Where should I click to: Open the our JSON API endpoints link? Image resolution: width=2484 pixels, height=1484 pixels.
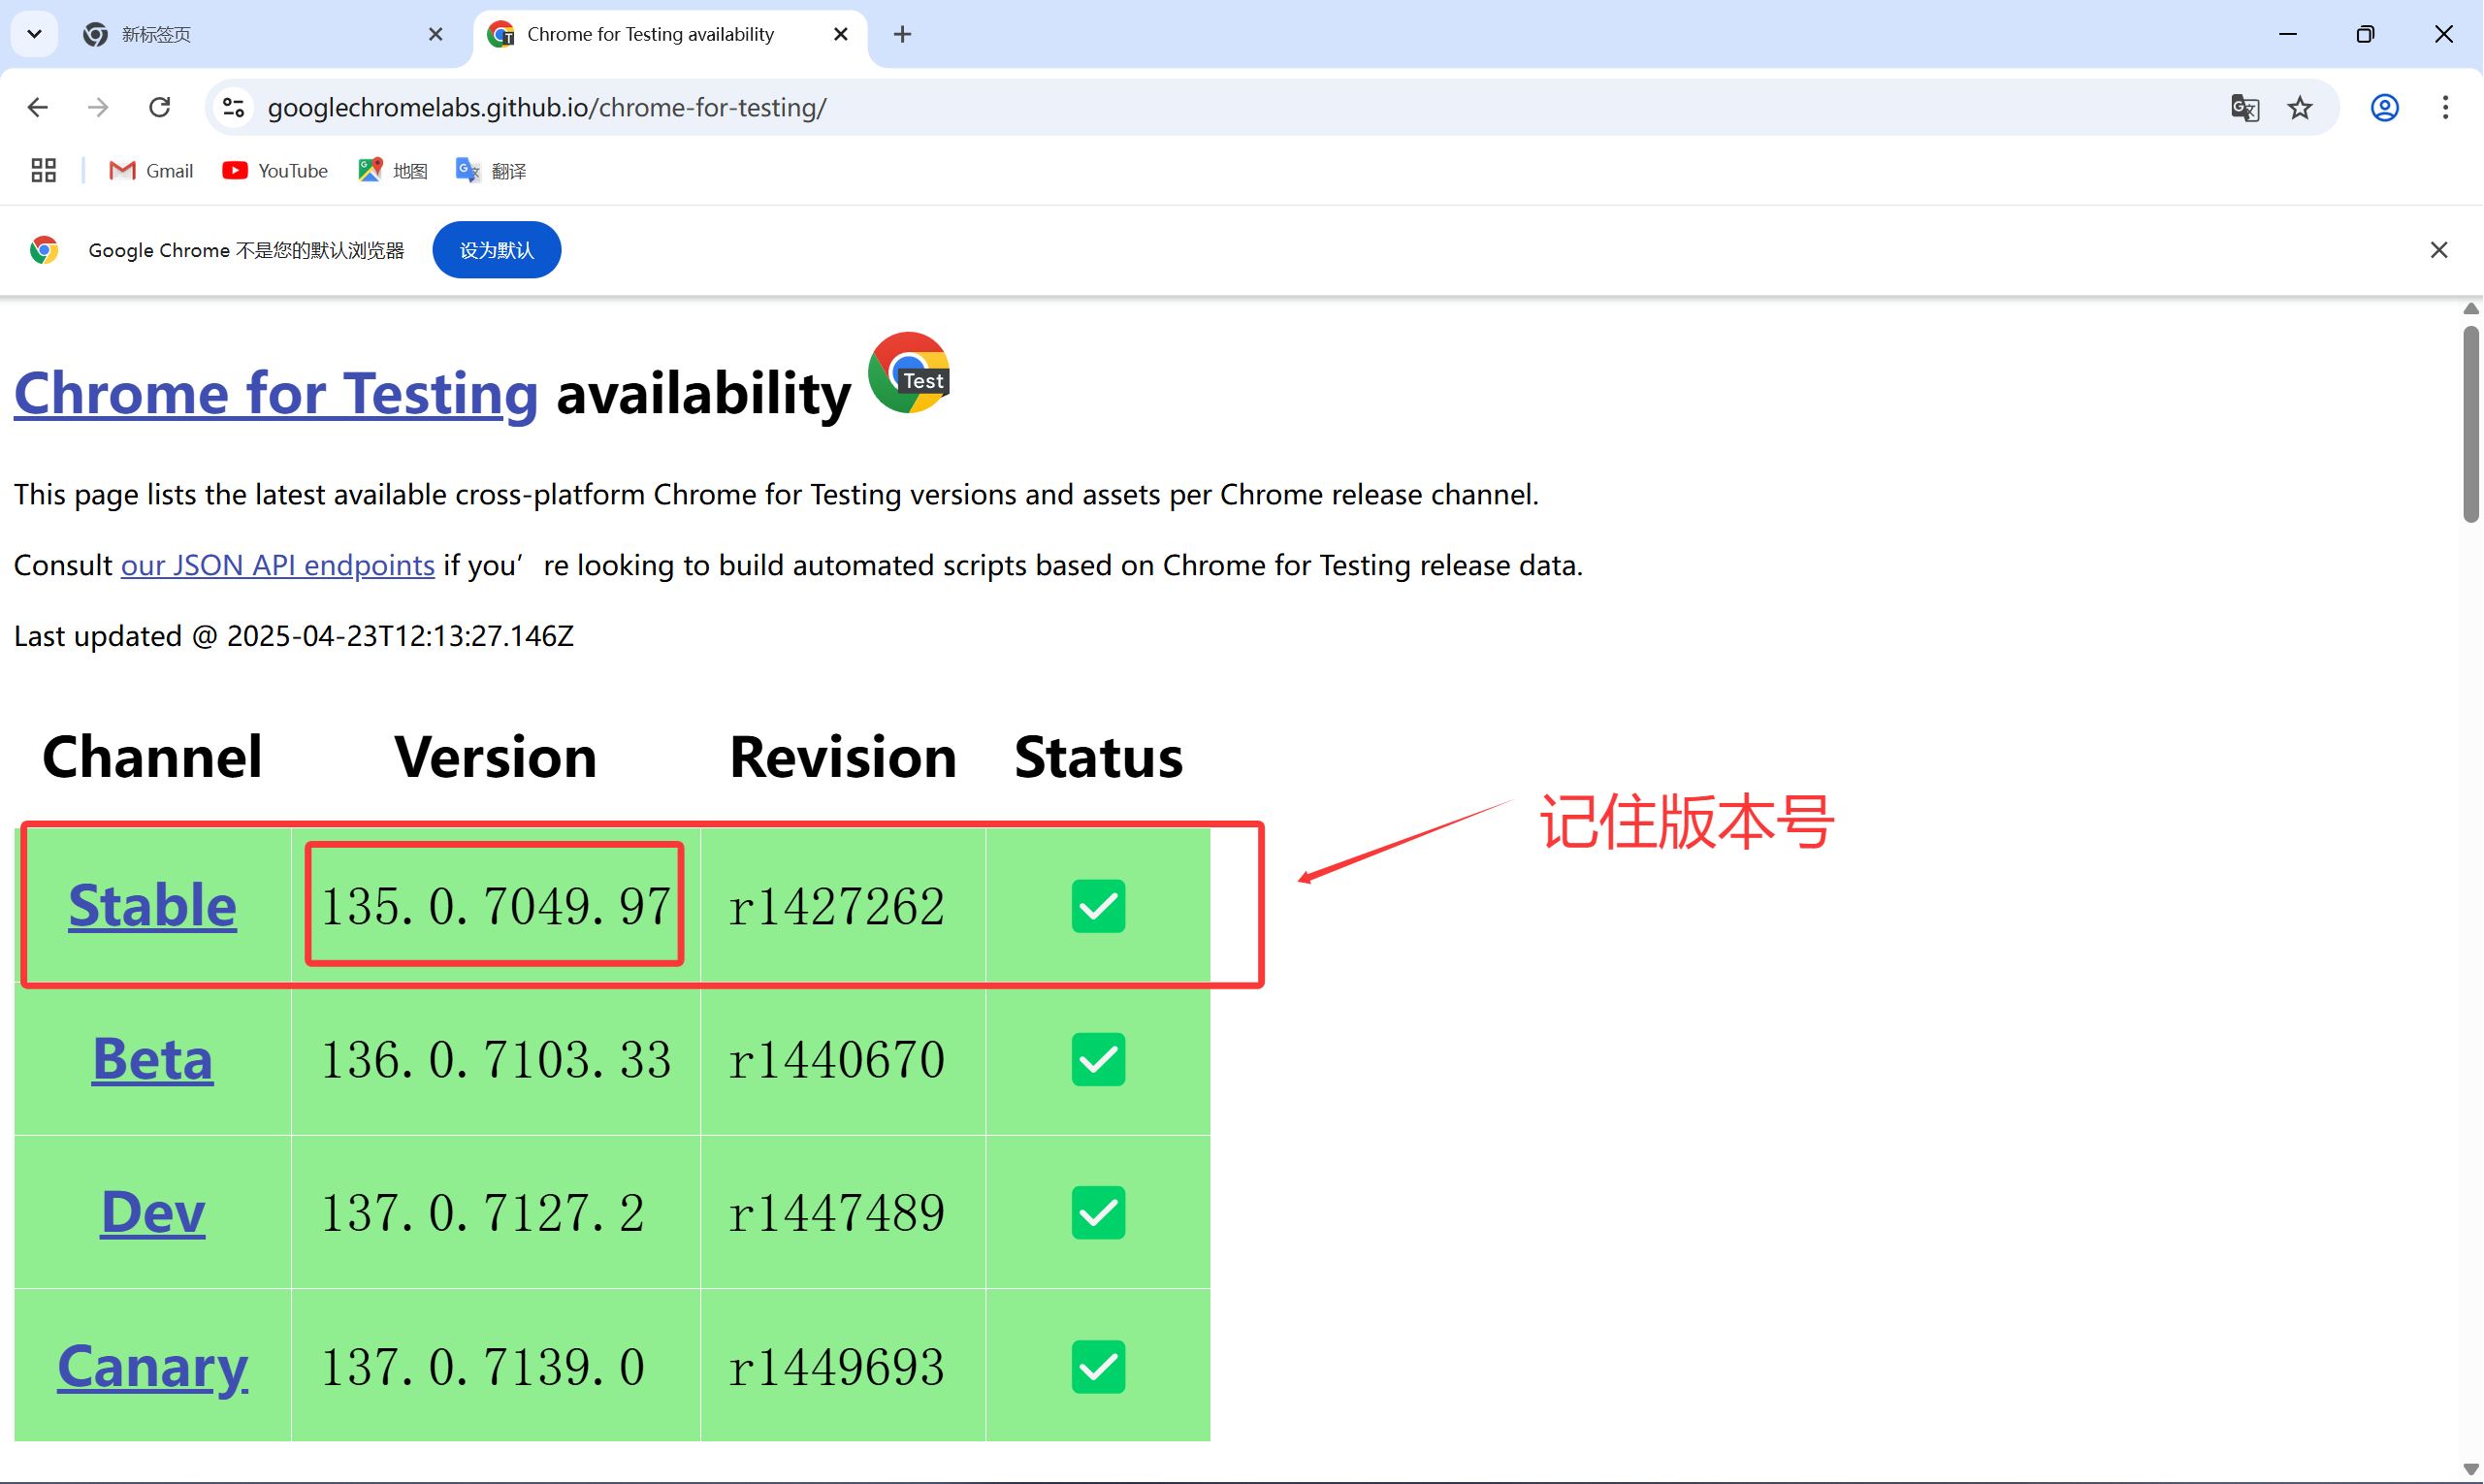coord(277,565)
